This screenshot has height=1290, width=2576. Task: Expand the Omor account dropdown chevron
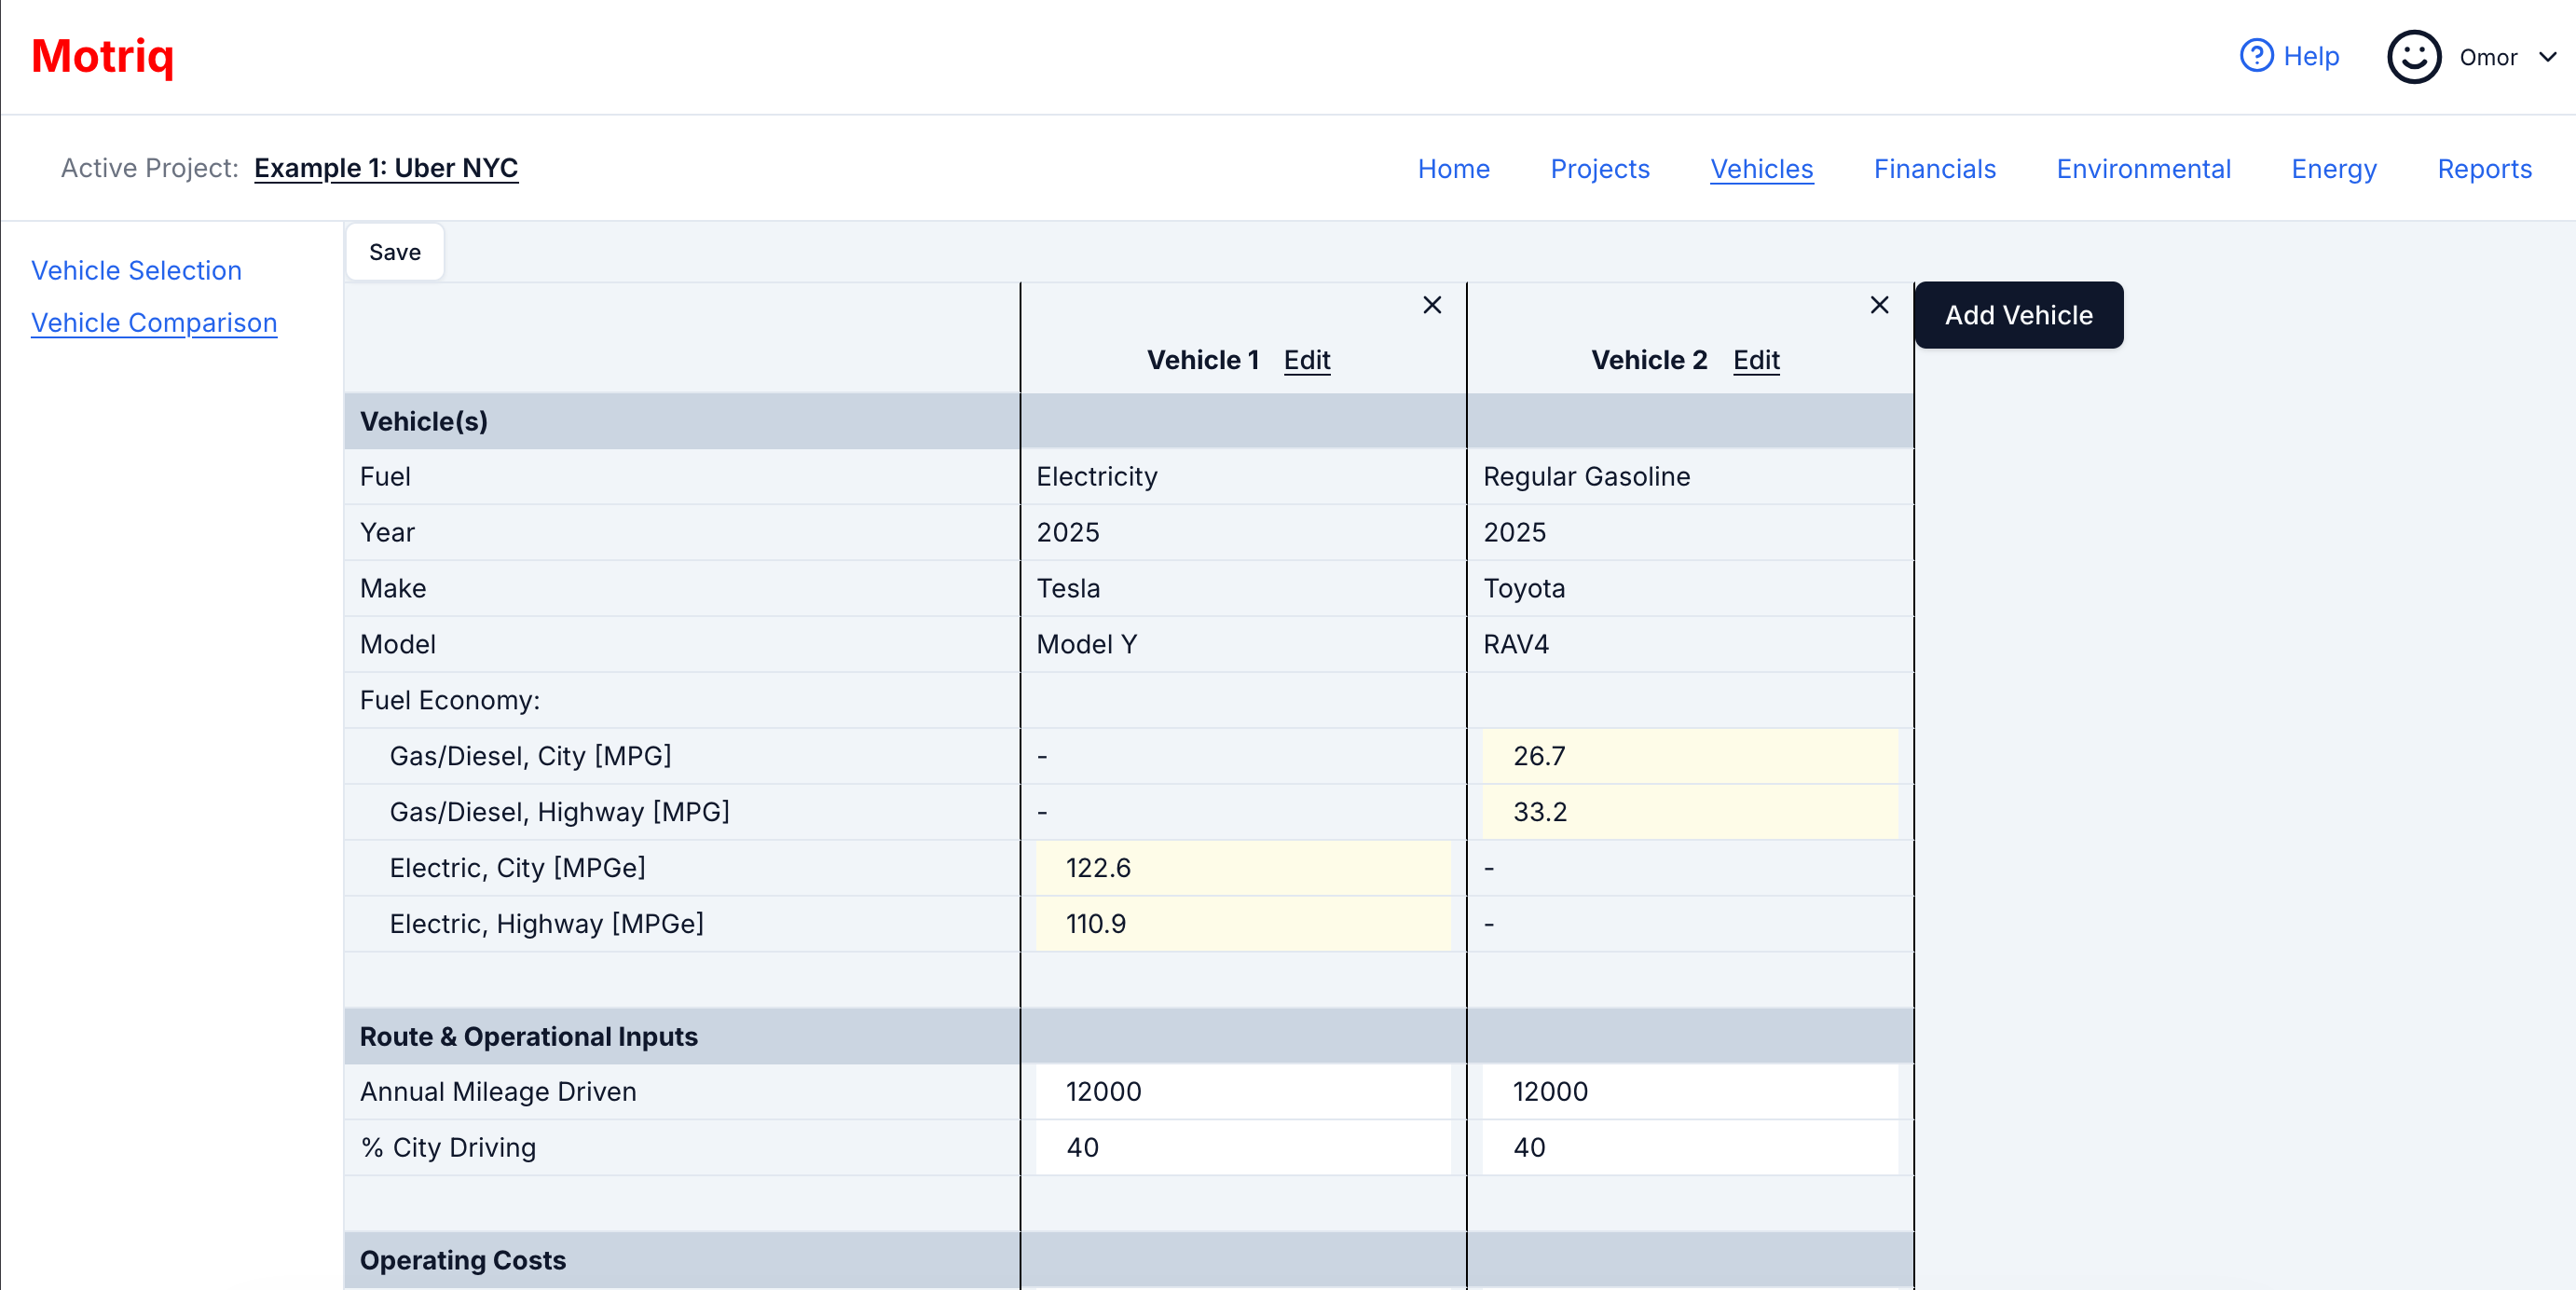[2547, 57]
